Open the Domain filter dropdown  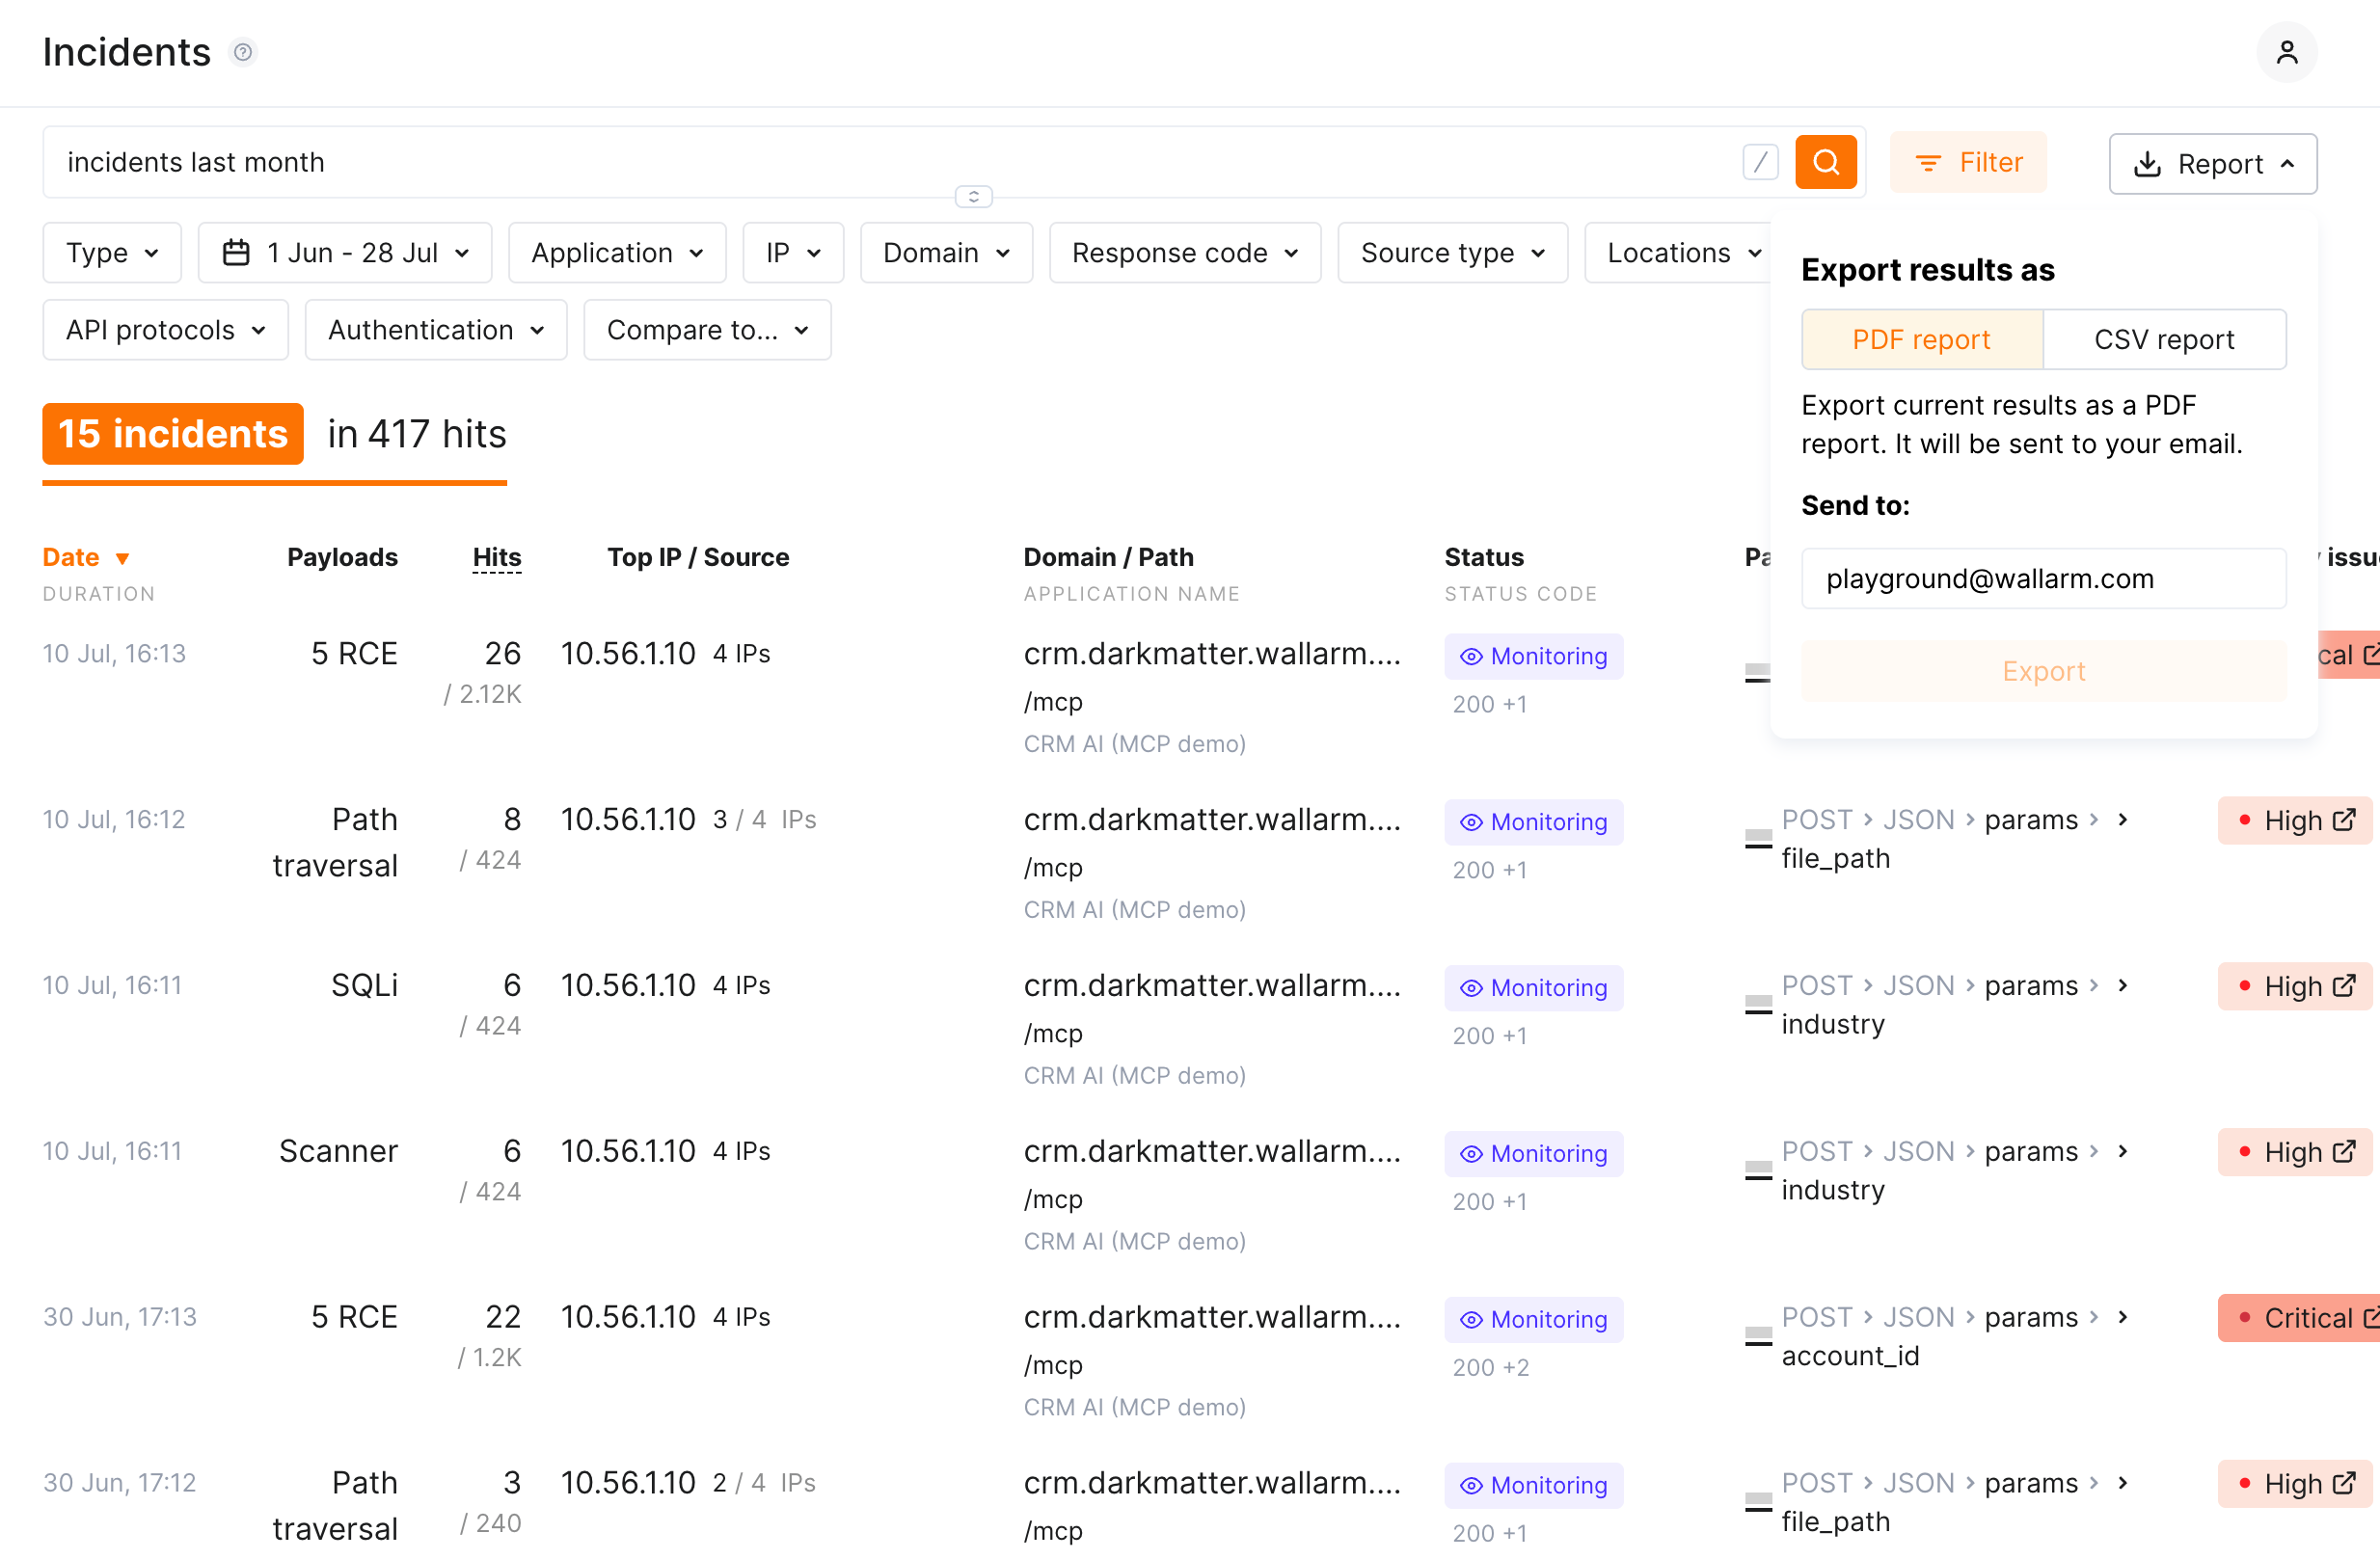pyautogui.click(x=946, y=253)
